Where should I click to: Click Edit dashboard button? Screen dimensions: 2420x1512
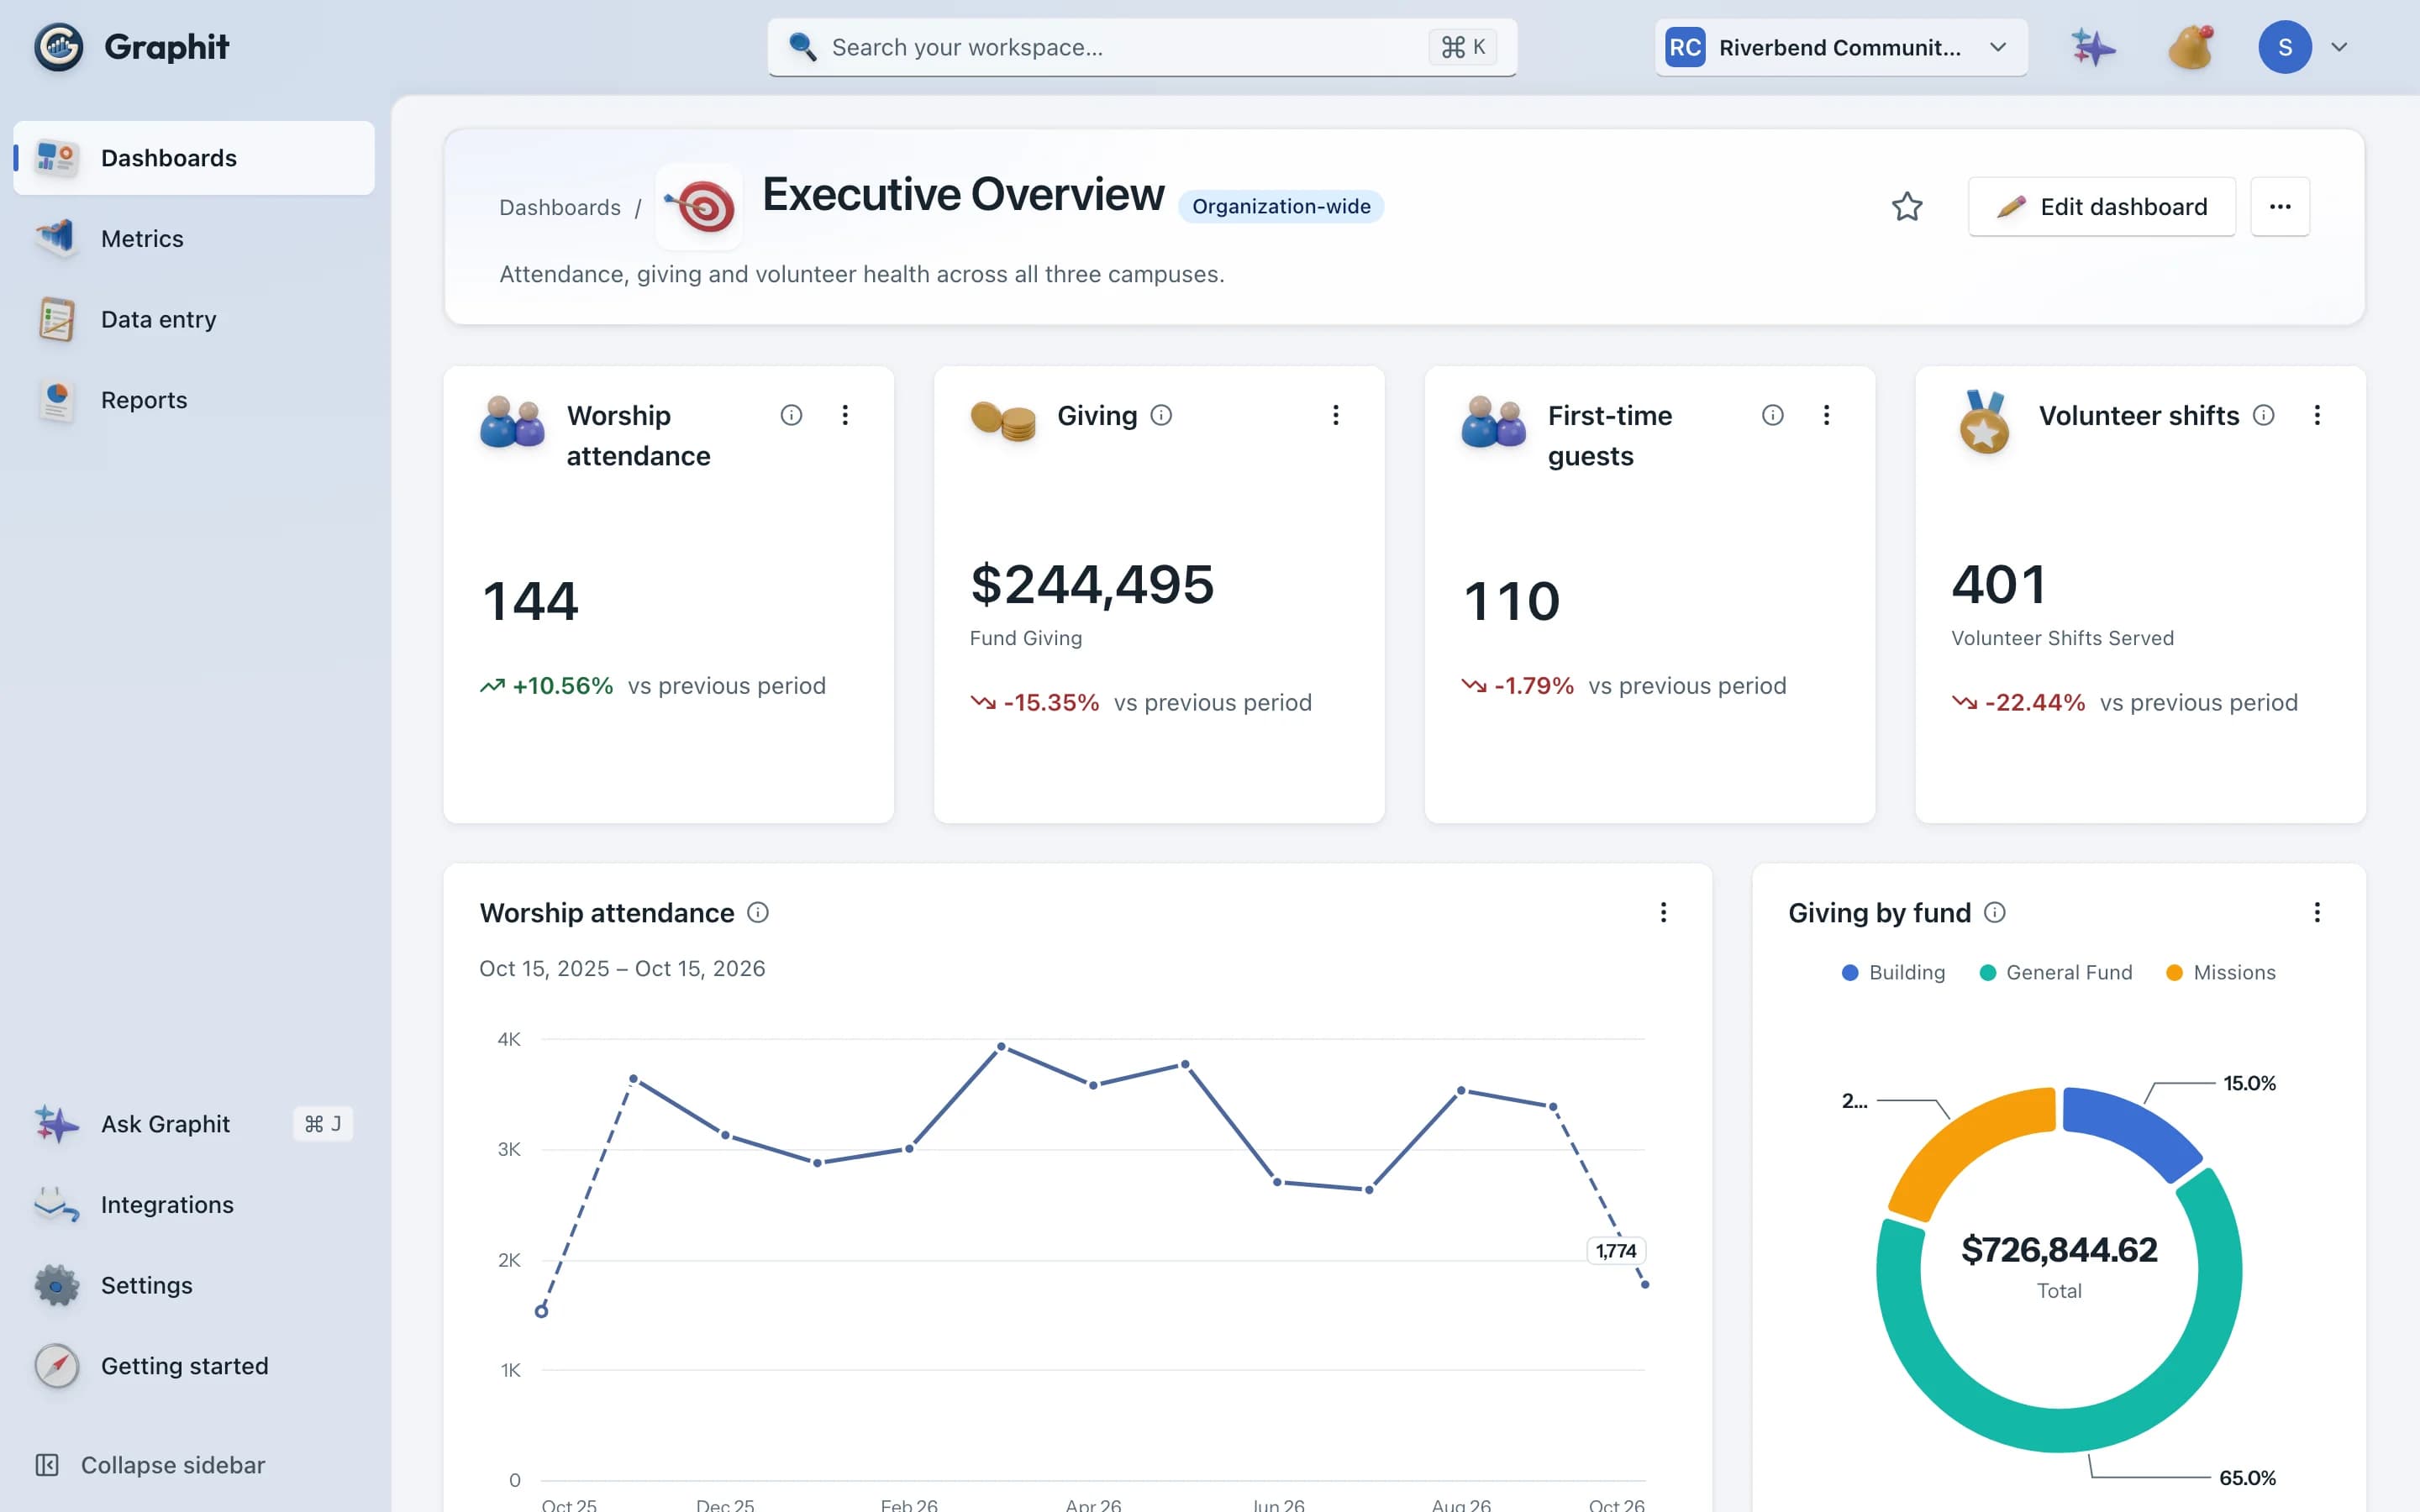[x=2102, y=207]
